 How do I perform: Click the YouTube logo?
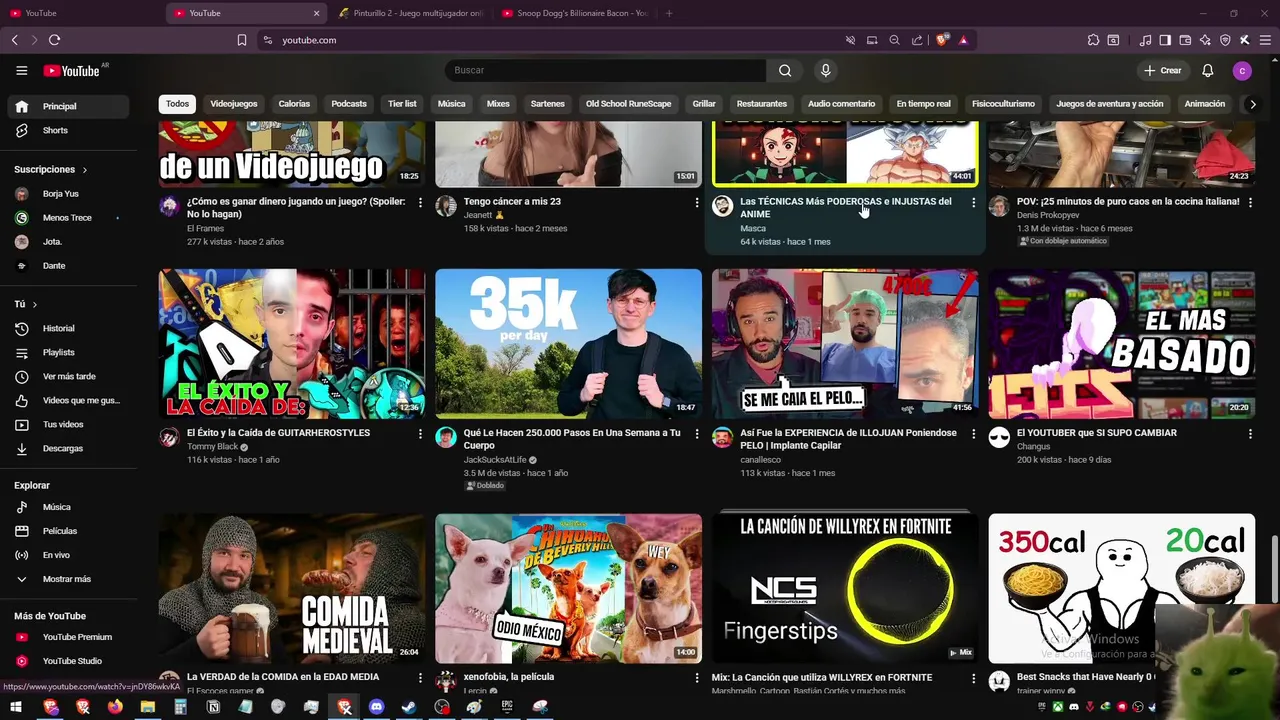(71, 71)
